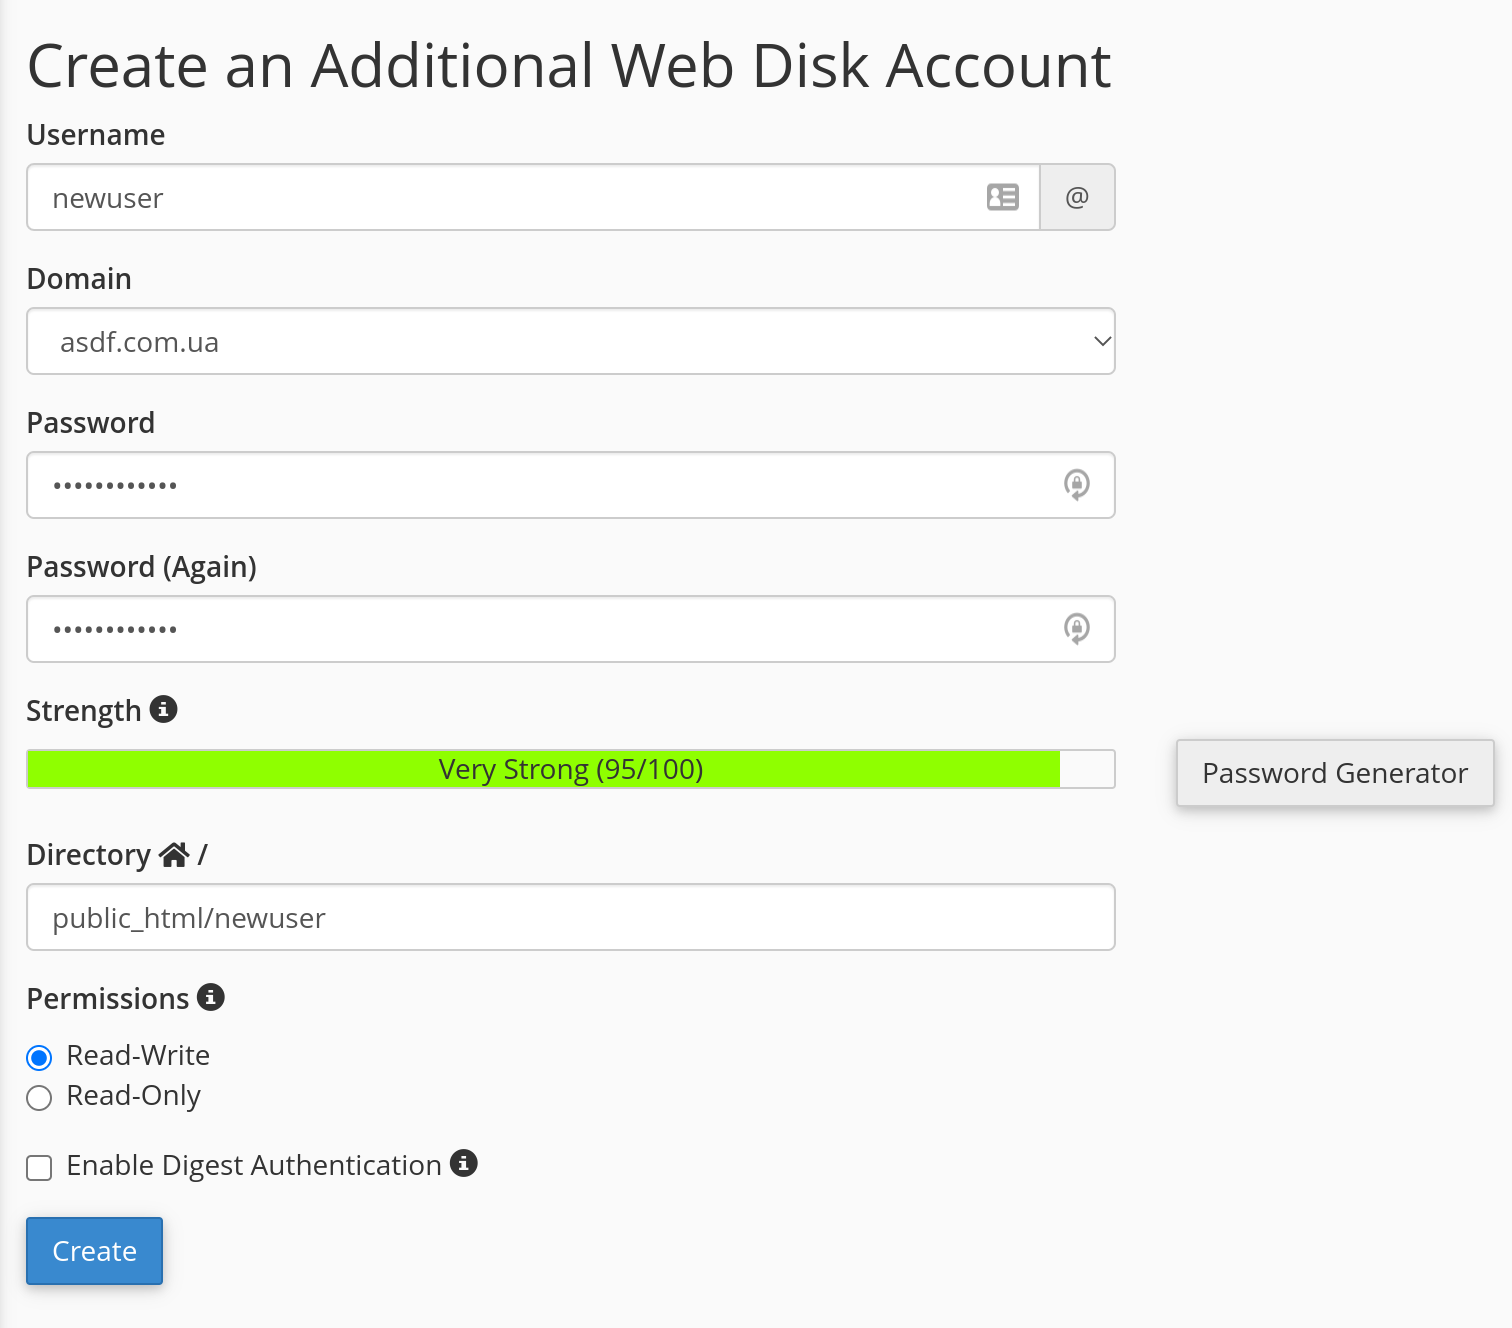The width and height of the screenshot is (1512, 1328).
Task: Click into the Password (Again) input field
Action: pyautogui.click(x=540, y=629)
